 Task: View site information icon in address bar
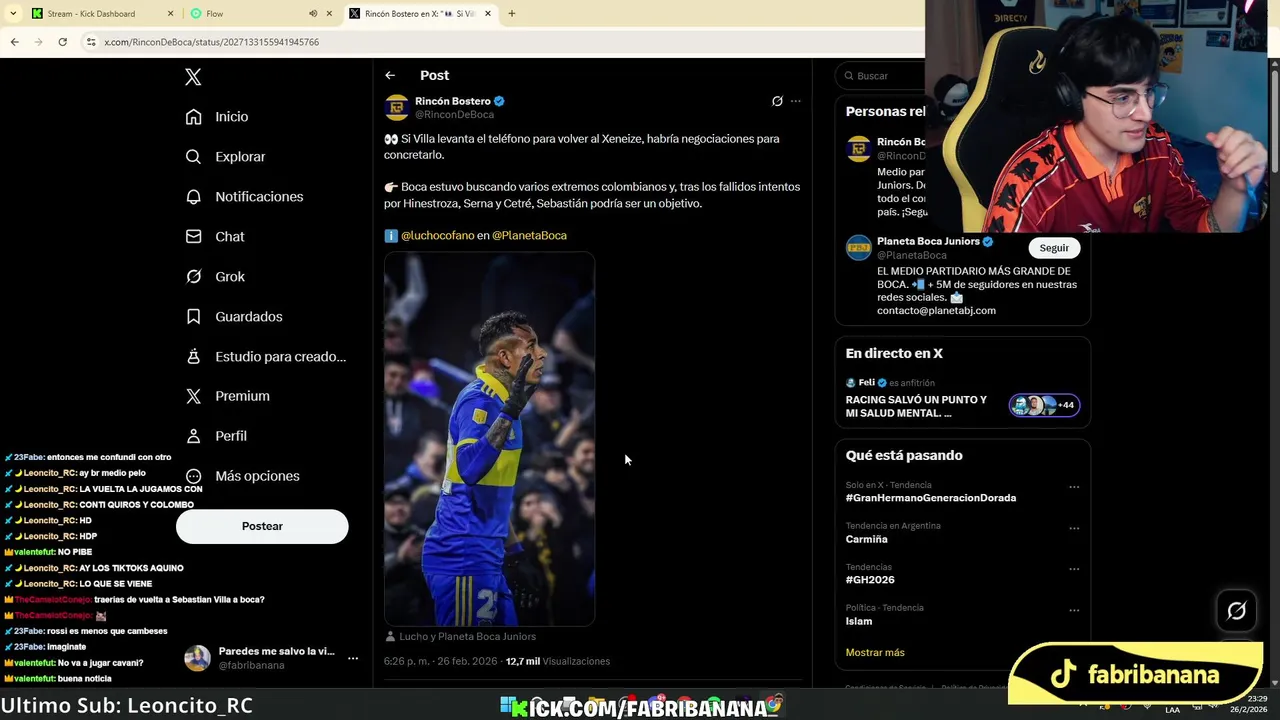[91, 42]
